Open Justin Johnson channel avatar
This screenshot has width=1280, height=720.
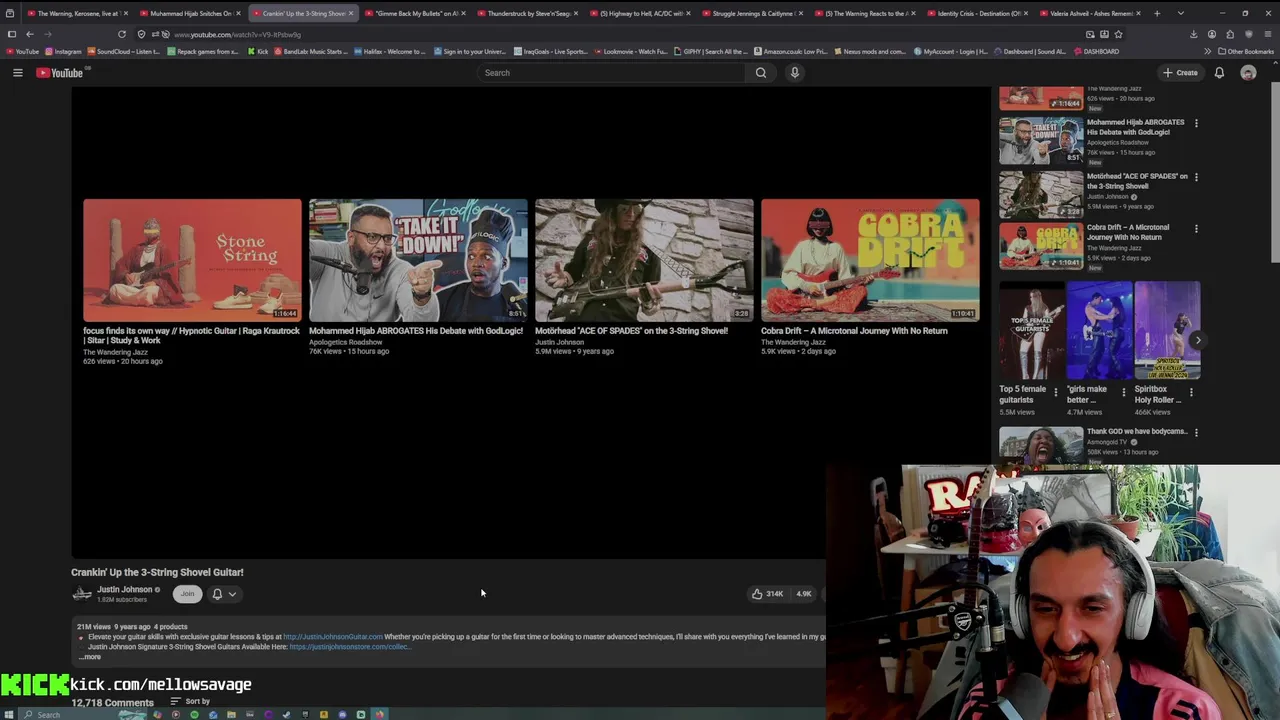(82, 594)
